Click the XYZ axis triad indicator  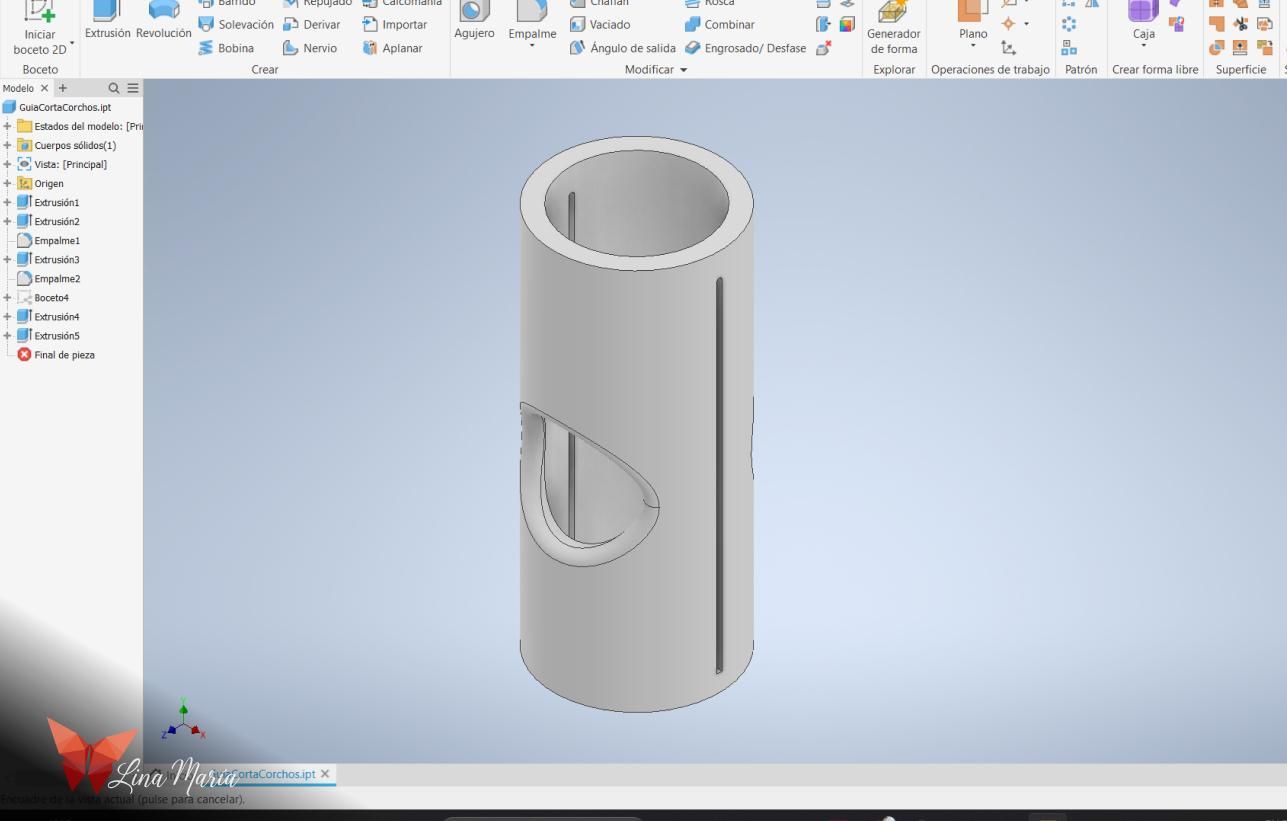(184, 721)
